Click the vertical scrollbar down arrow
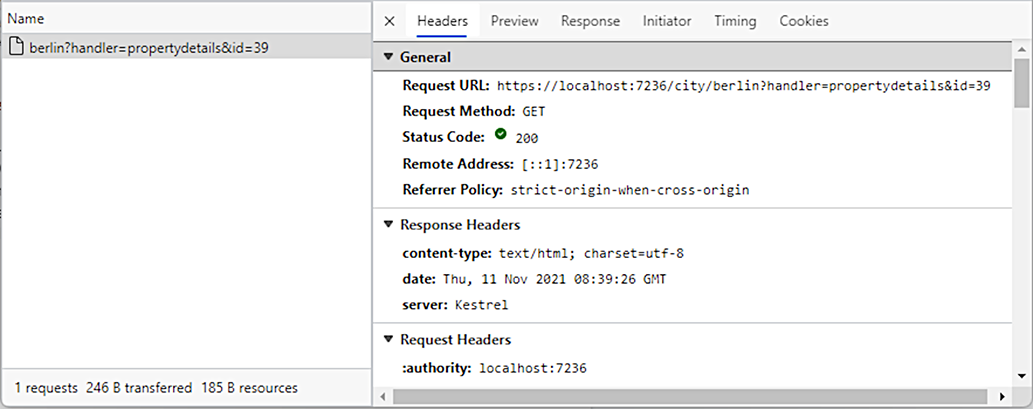 1022,377
